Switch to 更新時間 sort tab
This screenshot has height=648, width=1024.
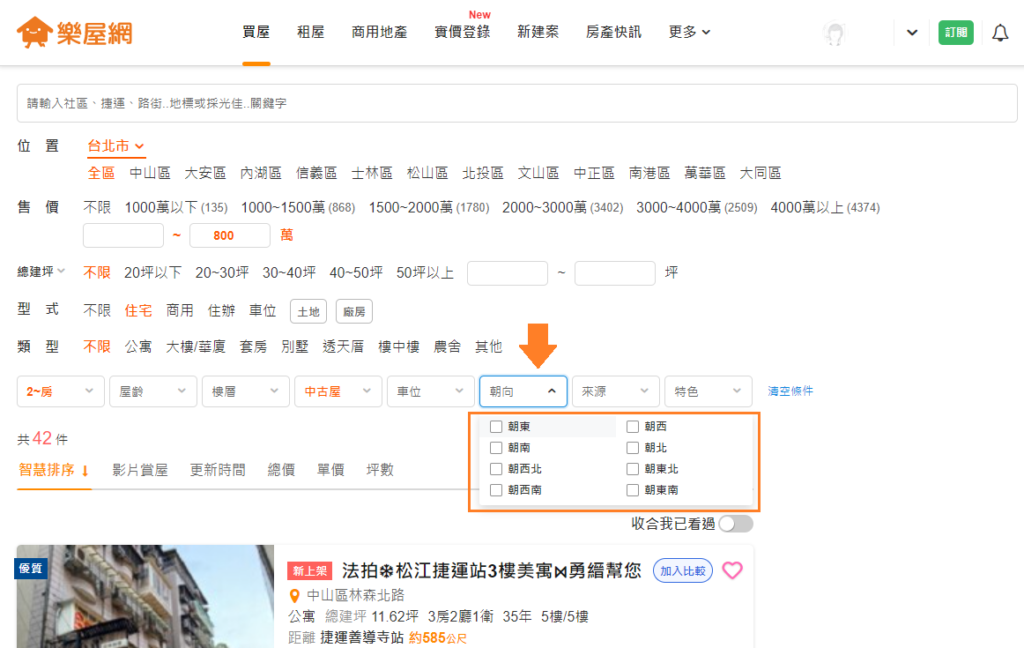pyautogui.click(x=217, y=470)
